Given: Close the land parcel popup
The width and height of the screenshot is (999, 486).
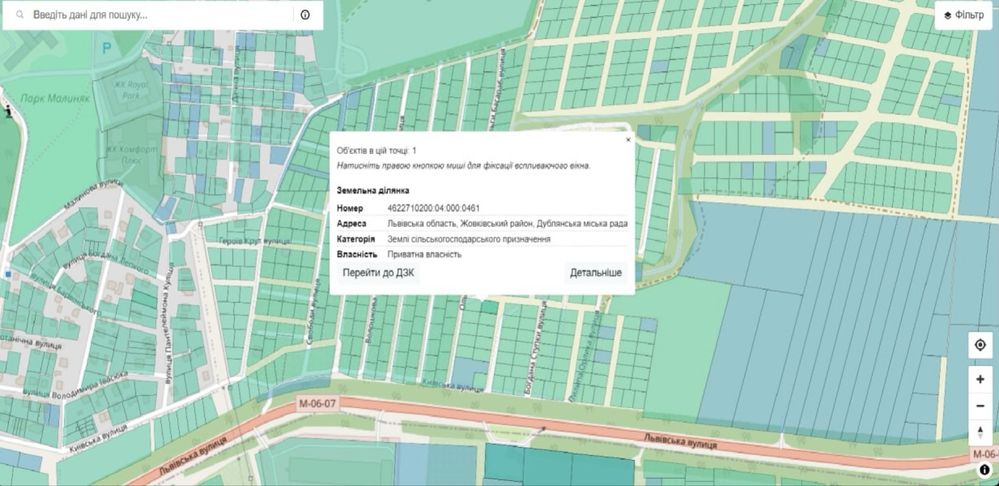Looking at the screenshot, I should click(628, 139).
